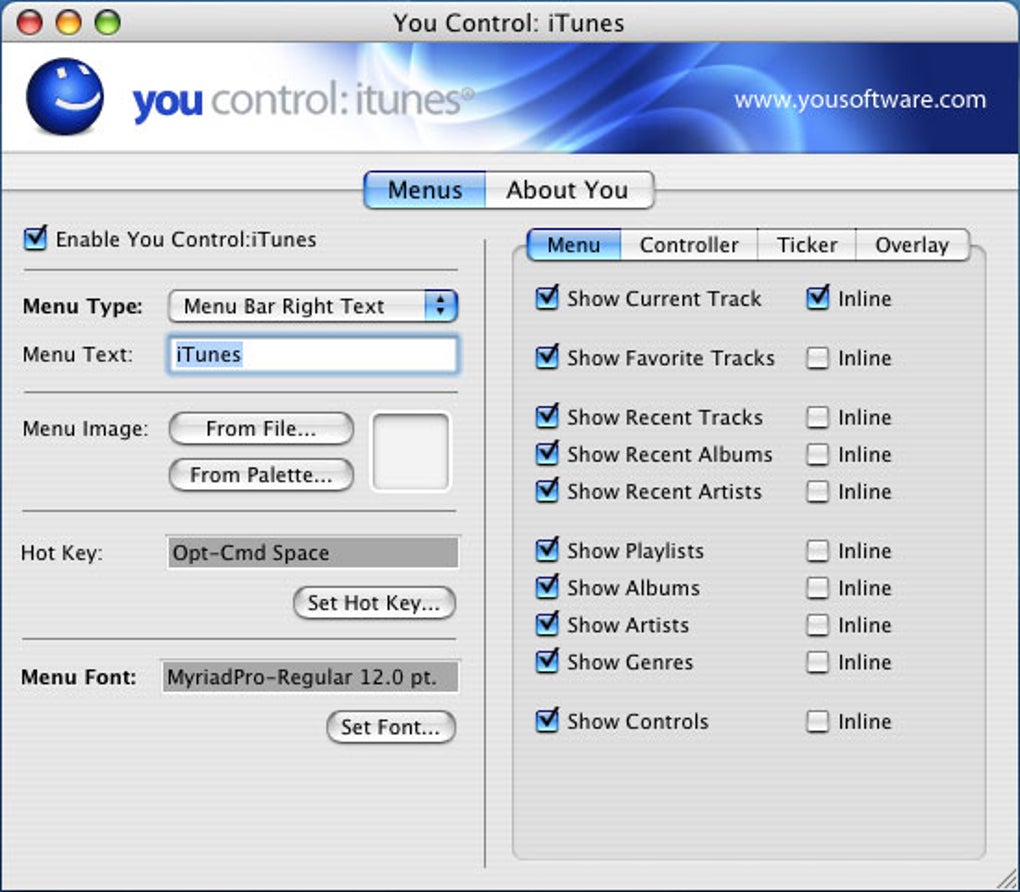Click the empty menu image well

(x=410, y=452)
